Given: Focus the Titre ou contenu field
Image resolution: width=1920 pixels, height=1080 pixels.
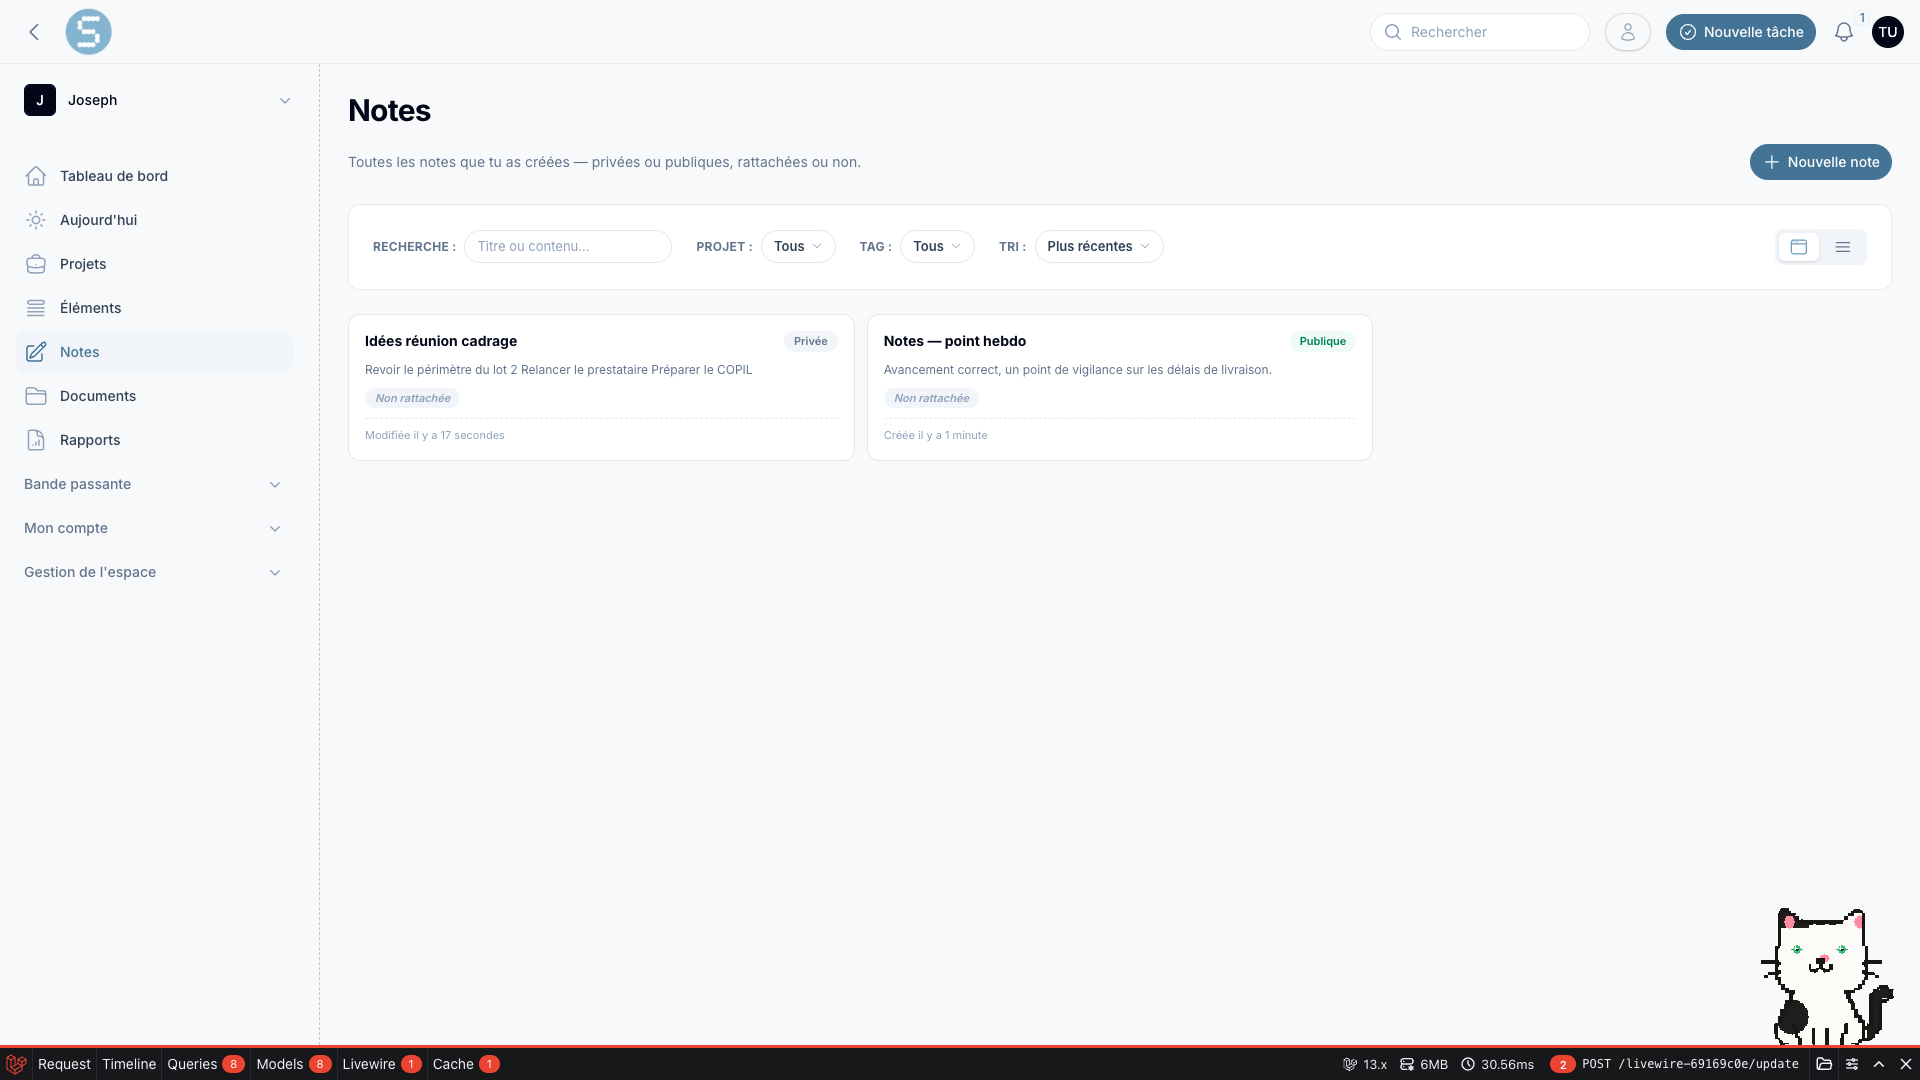Looking at the screenshot, I should click(568, 247).
